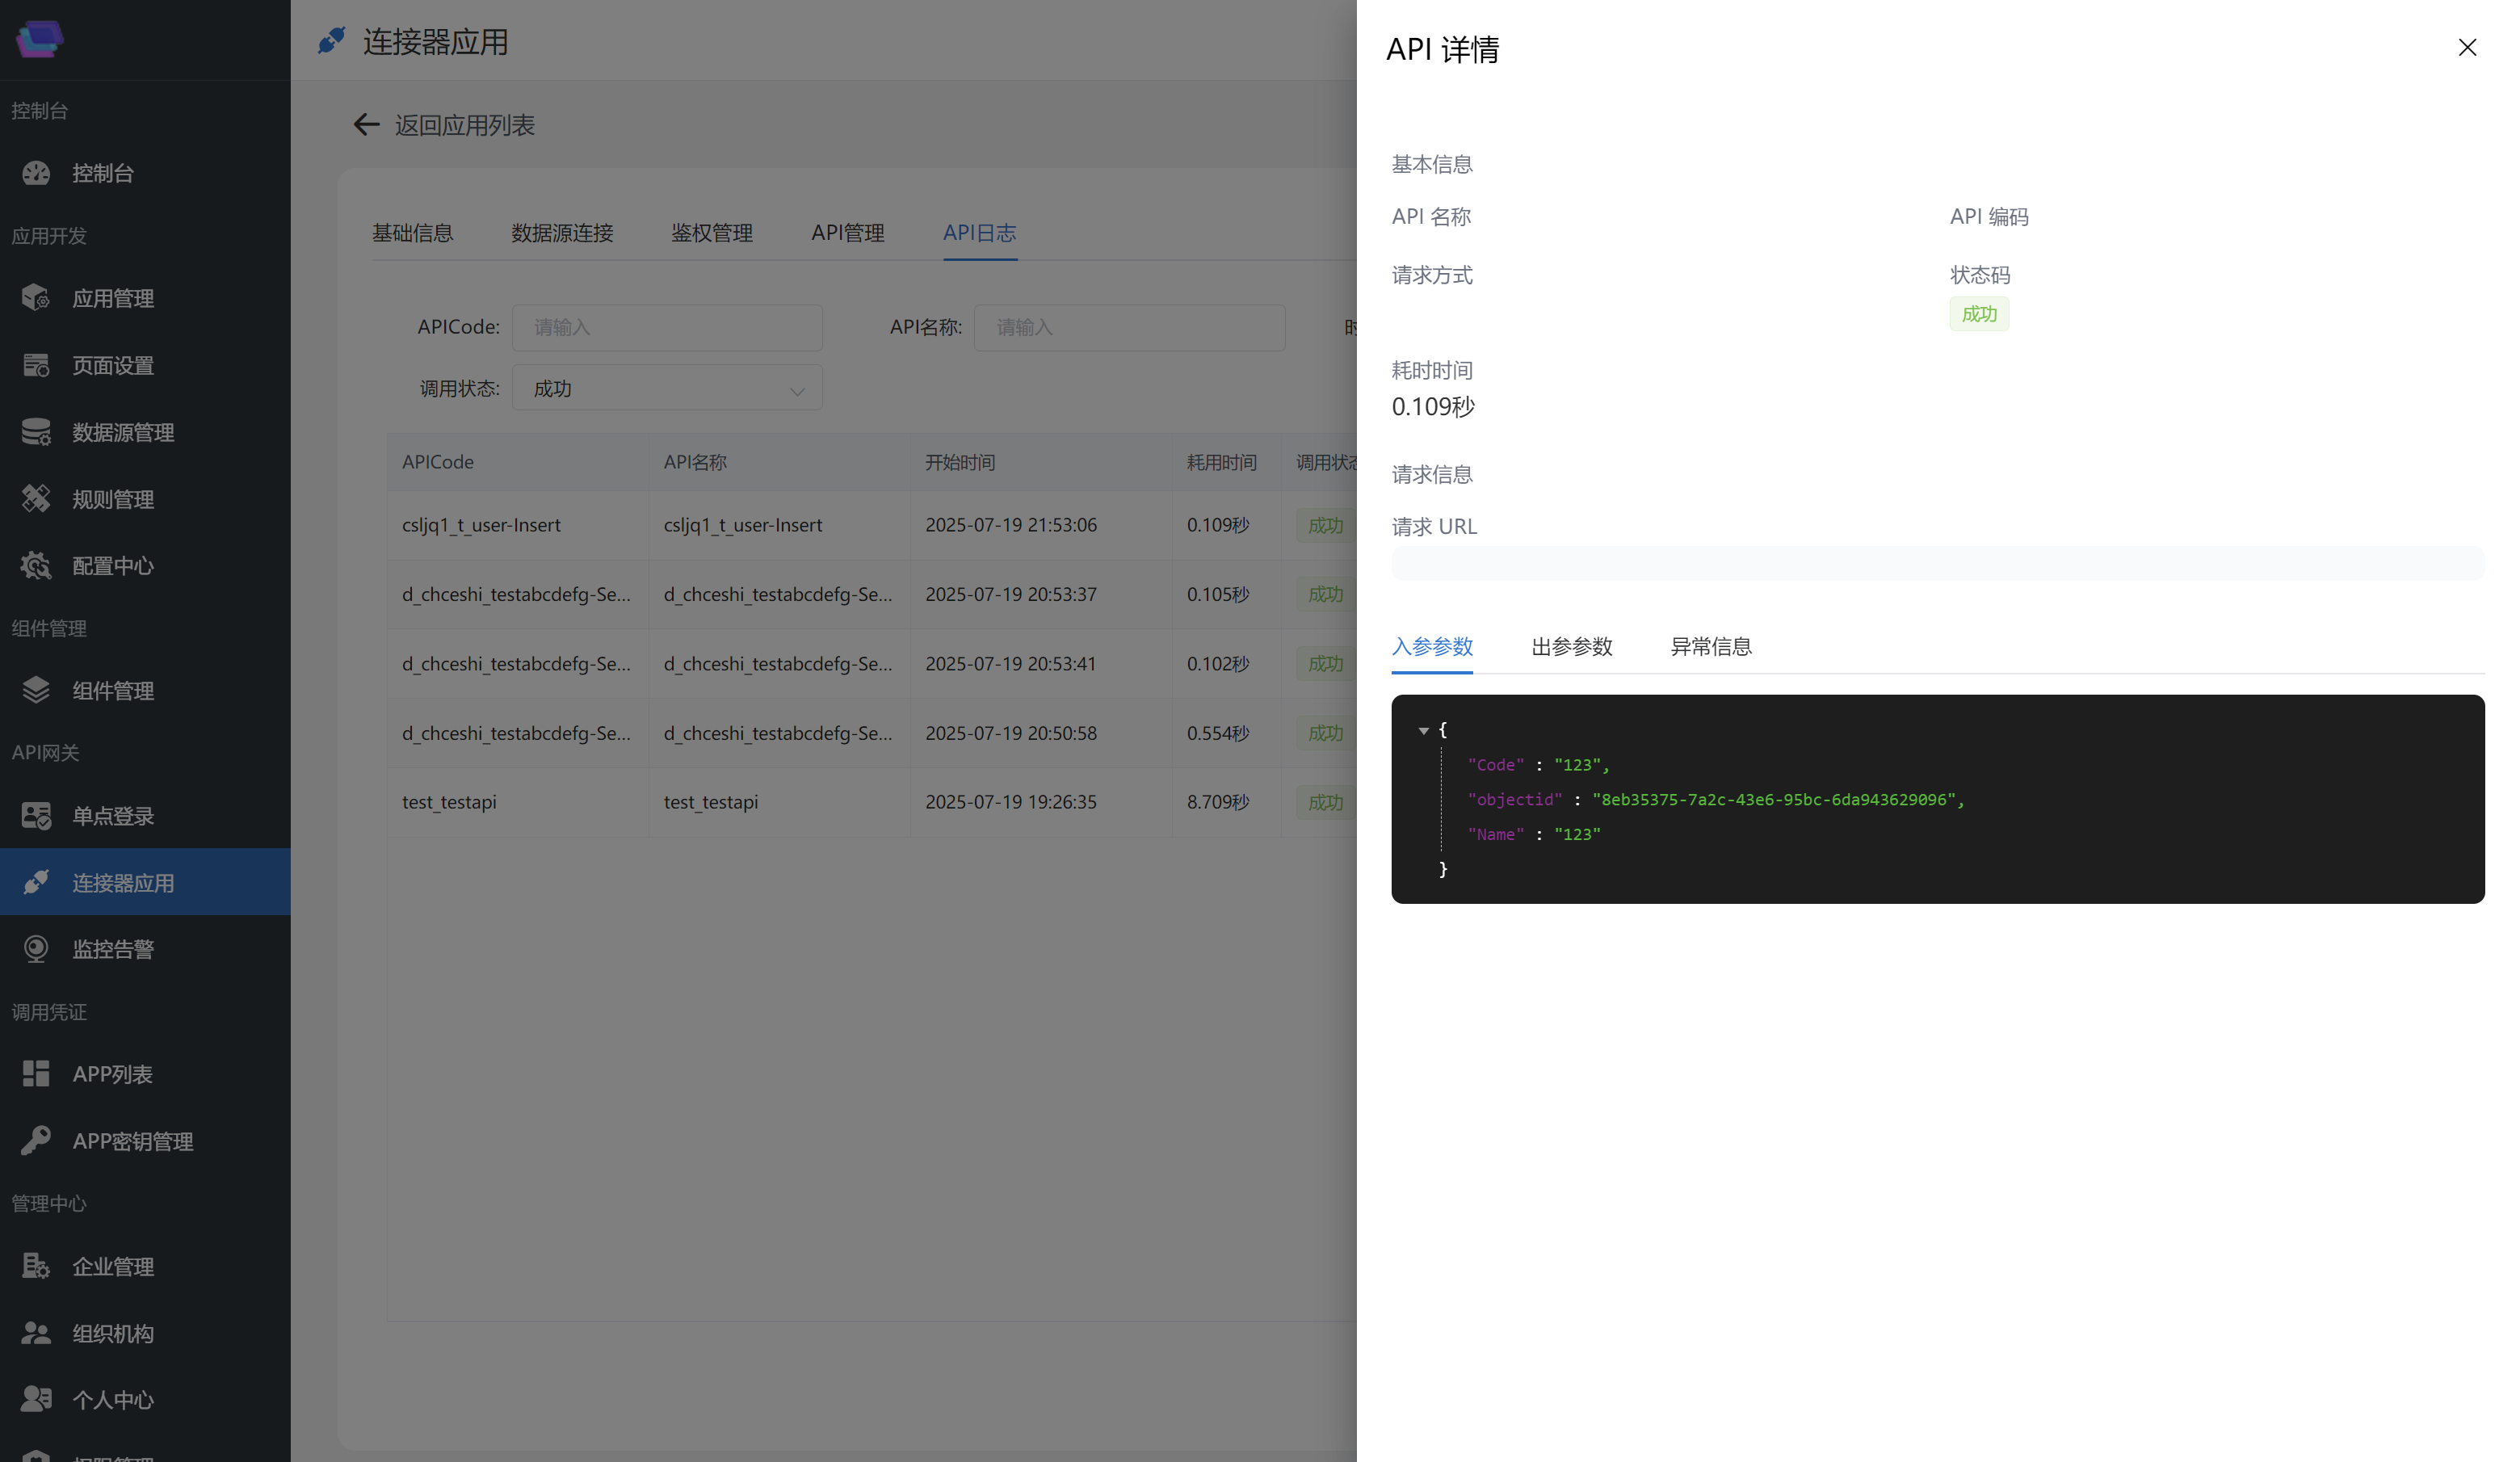Click the 数据源管理 database icon

coord(36,432)
